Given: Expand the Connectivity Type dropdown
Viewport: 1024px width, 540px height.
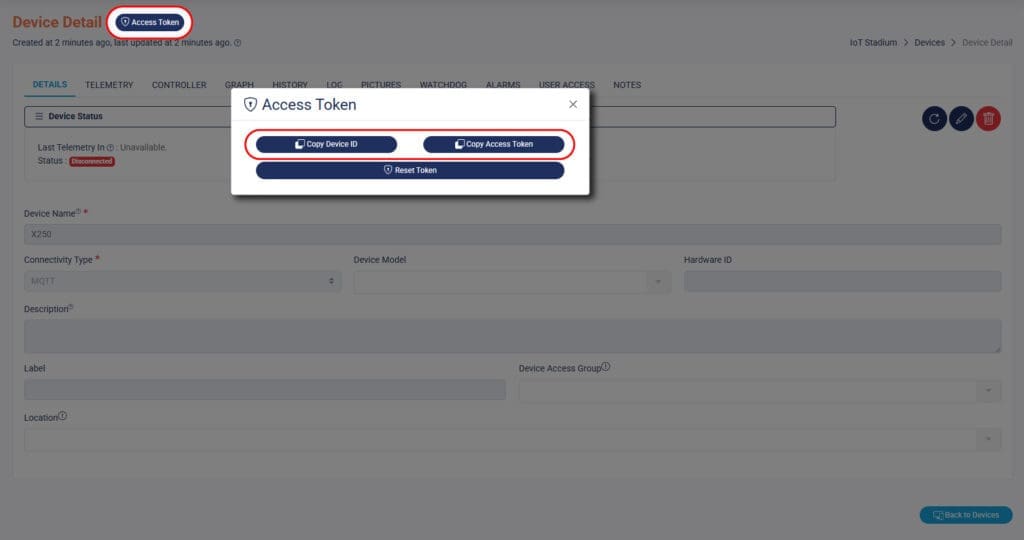Looking at the screenshot, I should 182,282.
